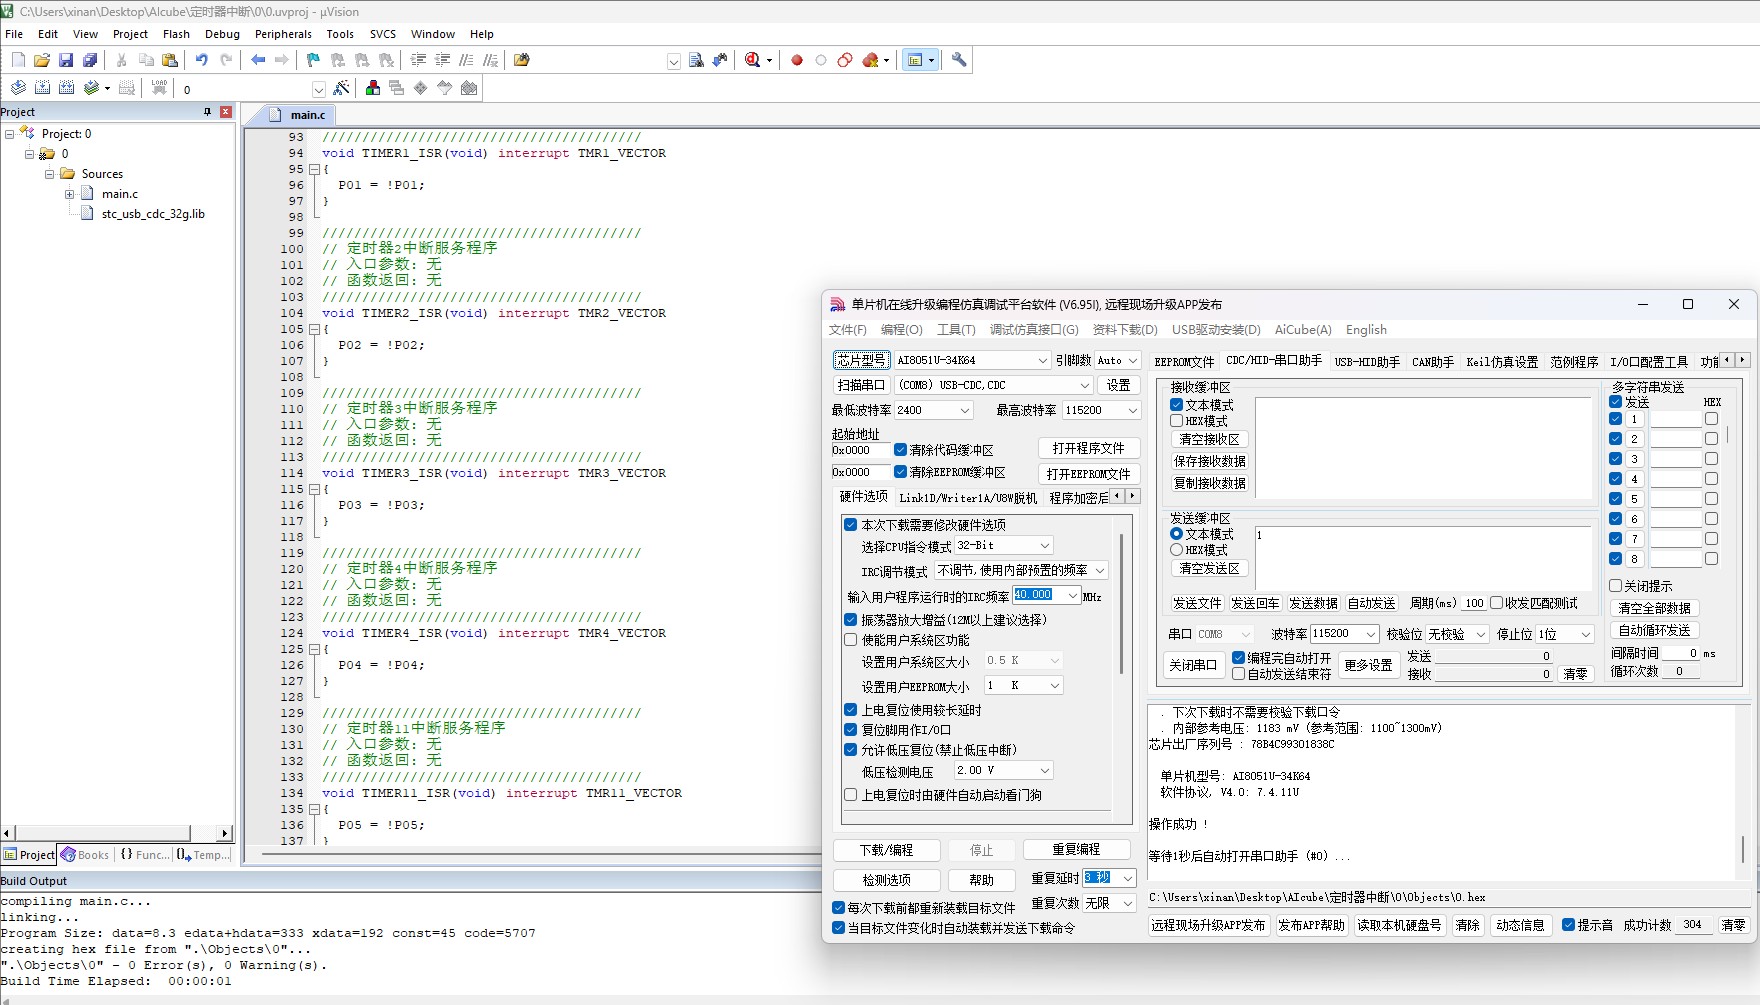Open the Peripherals menu in Keil
The image size is (1760, 1005).
click(283, 34)
